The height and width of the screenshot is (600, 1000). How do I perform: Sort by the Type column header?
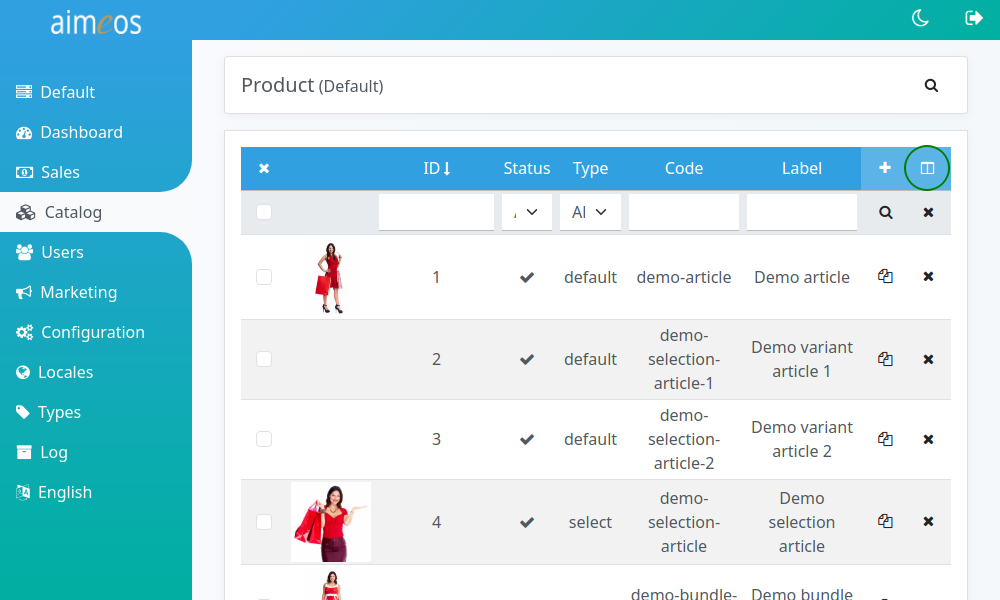pyautogui.click(x=591, y=168)
